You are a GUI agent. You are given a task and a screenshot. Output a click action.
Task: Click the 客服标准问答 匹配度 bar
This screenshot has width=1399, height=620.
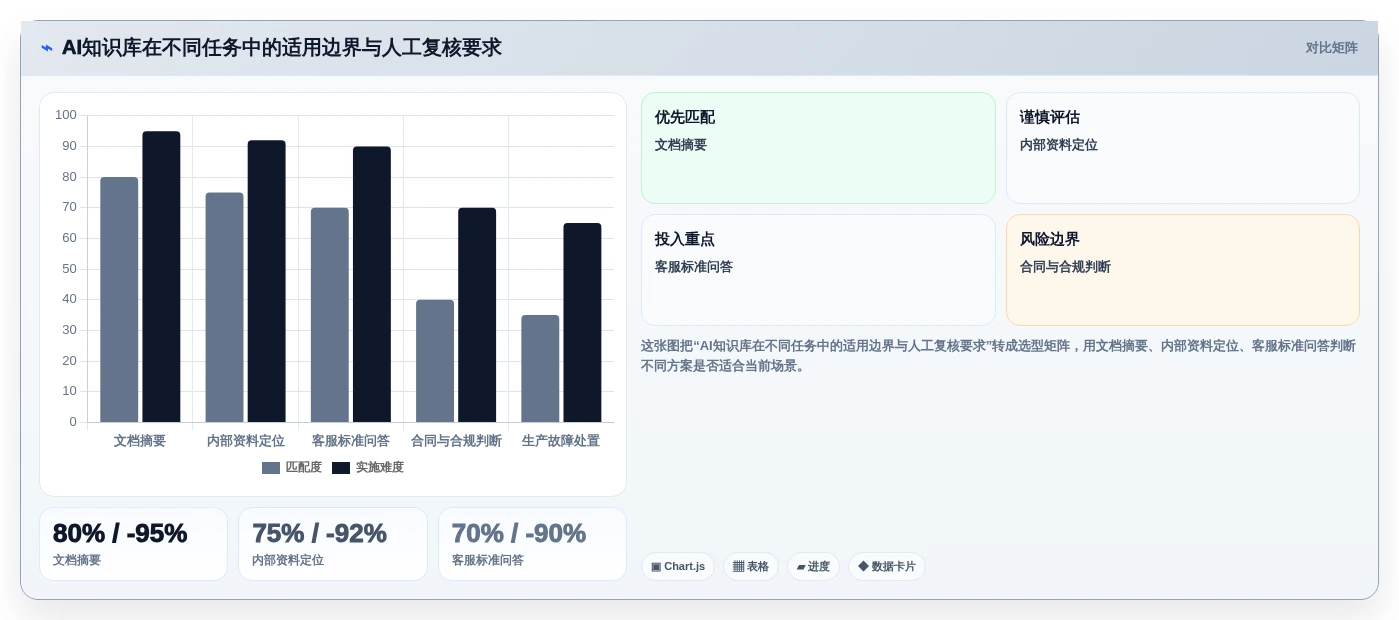(330, 315)
